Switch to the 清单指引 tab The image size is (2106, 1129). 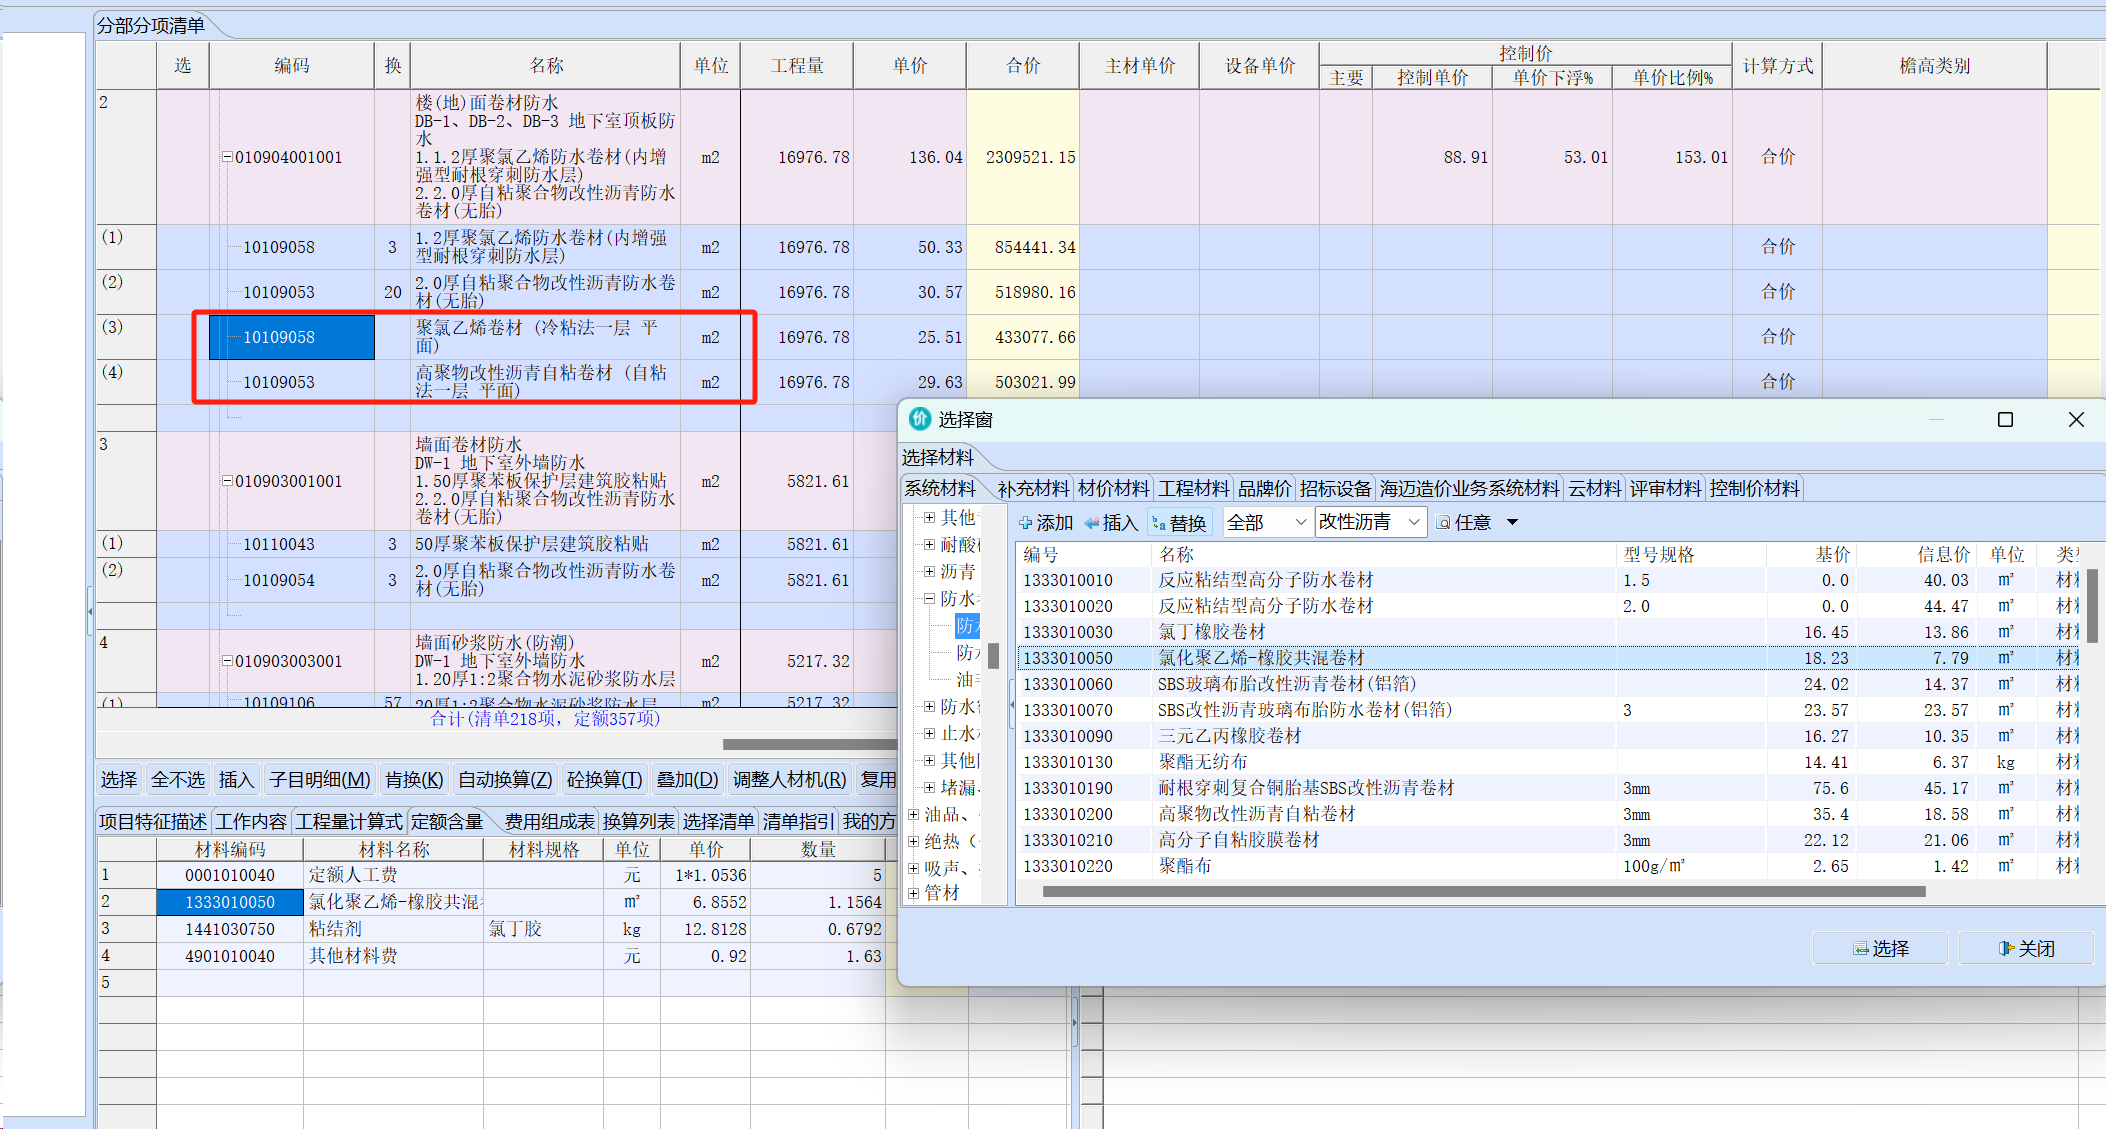[798, 822]
